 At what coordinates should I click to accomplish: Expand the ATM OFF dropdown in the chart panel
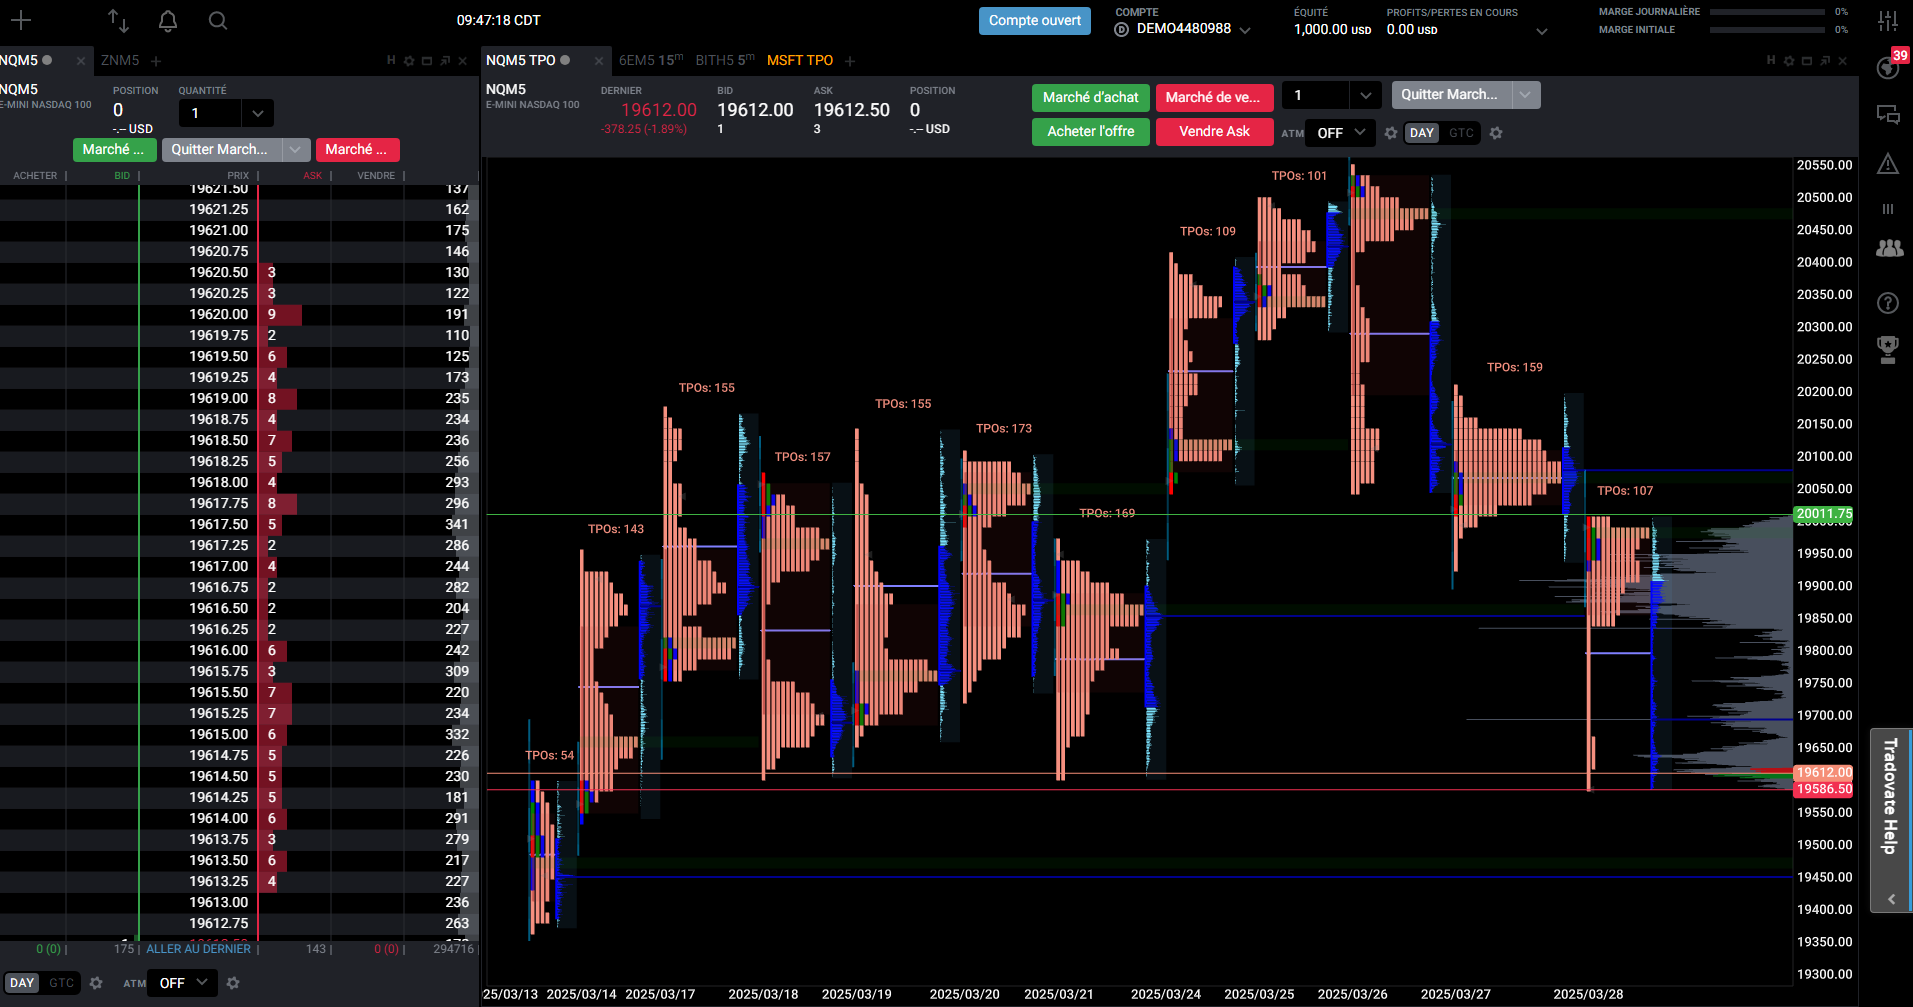pos(1341,133)
